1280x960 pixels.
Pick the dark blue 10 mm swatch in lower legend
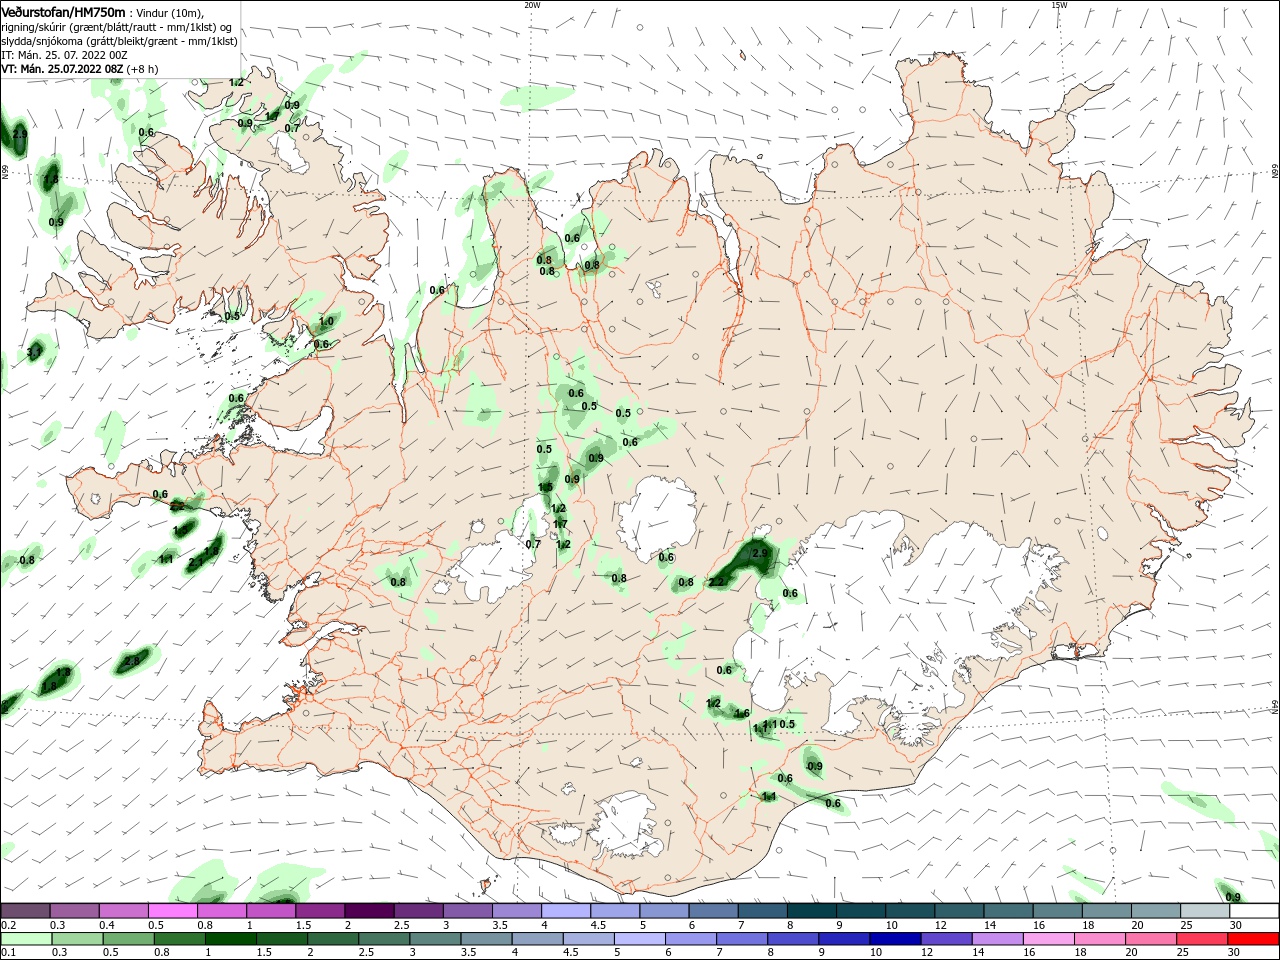click(893, 939)
